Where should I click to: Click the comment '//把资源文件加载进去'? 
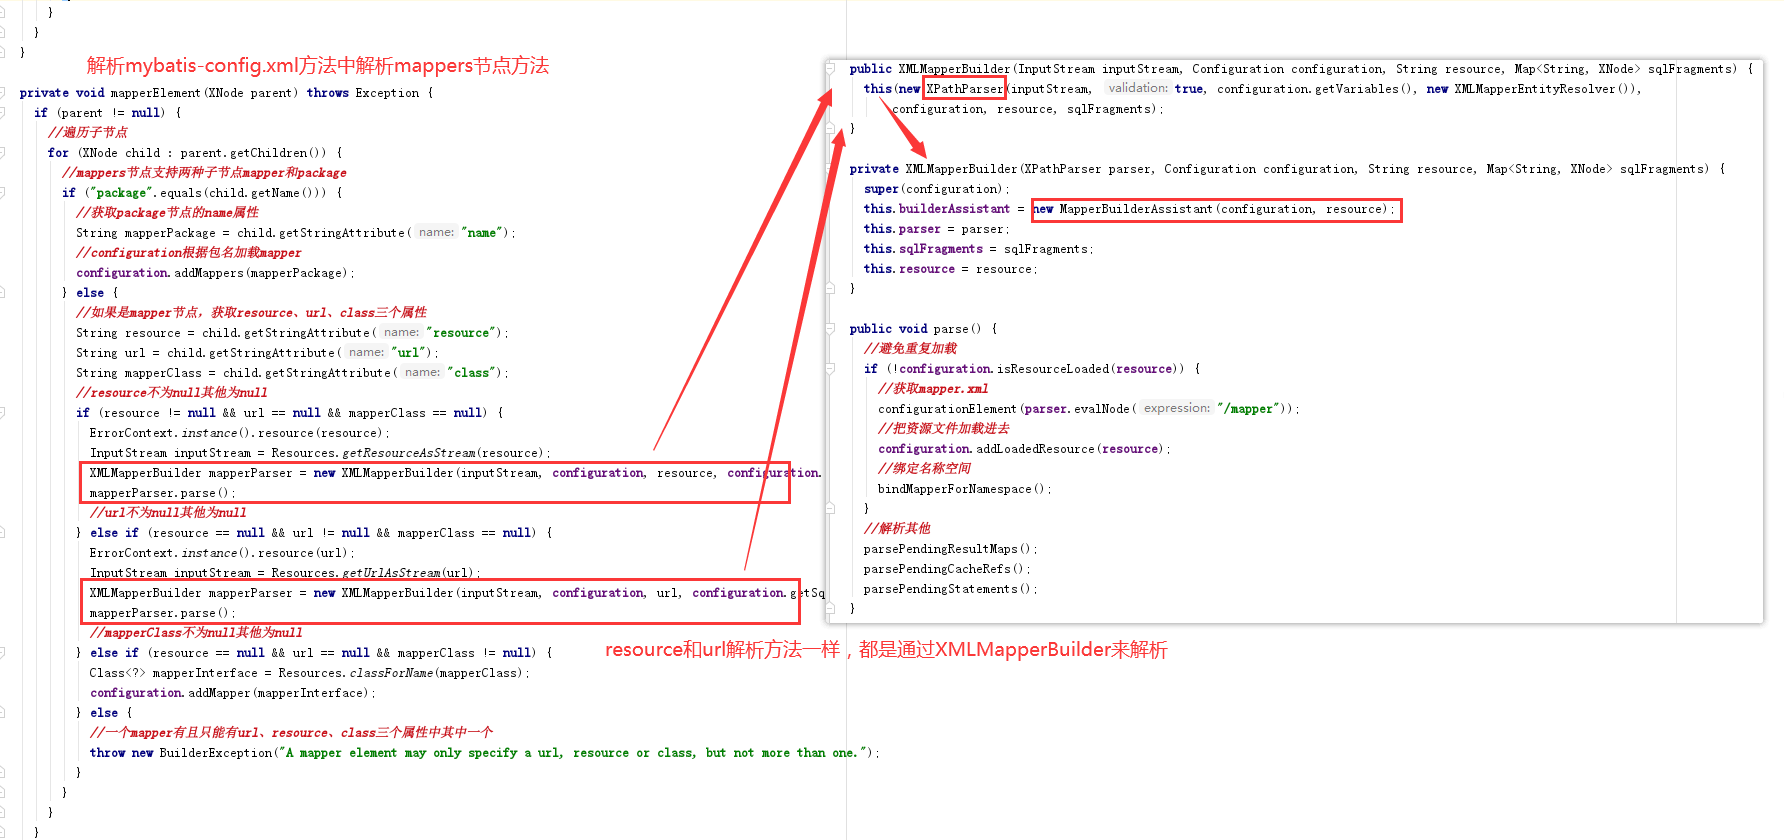point(944,429)
